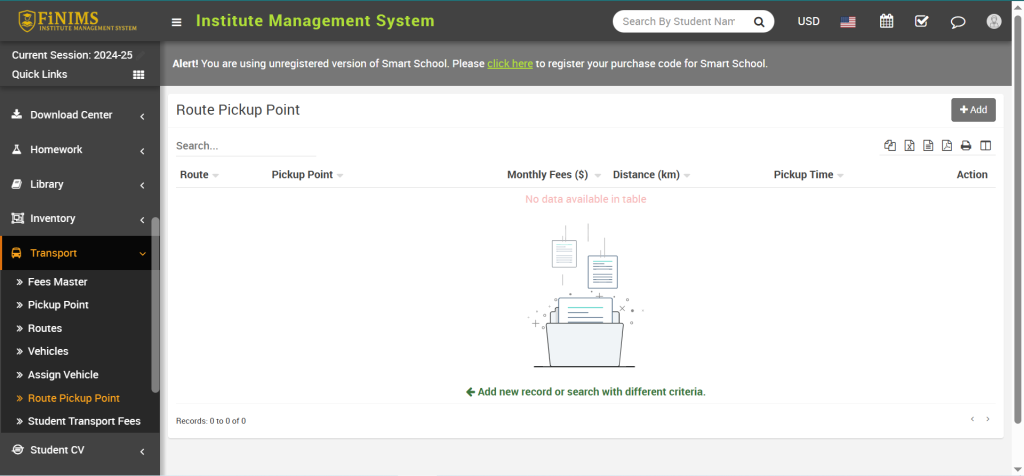Export table as CSV icon

pyautogui.click(x=928, y=146)
